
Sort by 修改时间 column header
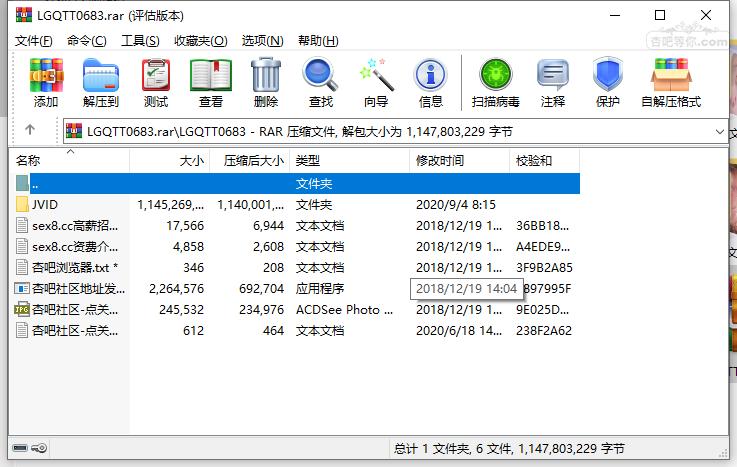click(x=459, y=161)
